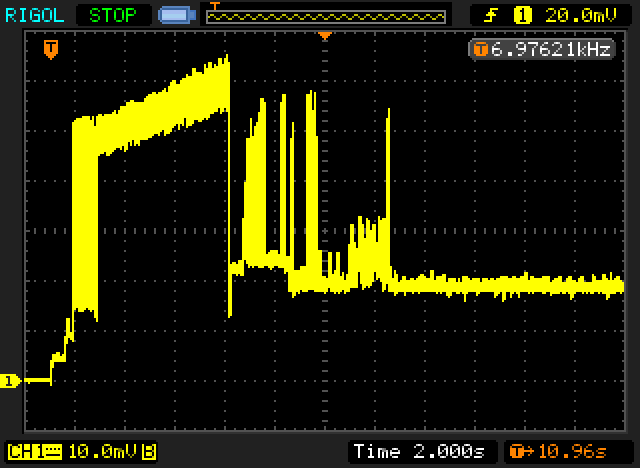
Task: Click the waveform memory overview bar
Action: click(x=326, y=17)
